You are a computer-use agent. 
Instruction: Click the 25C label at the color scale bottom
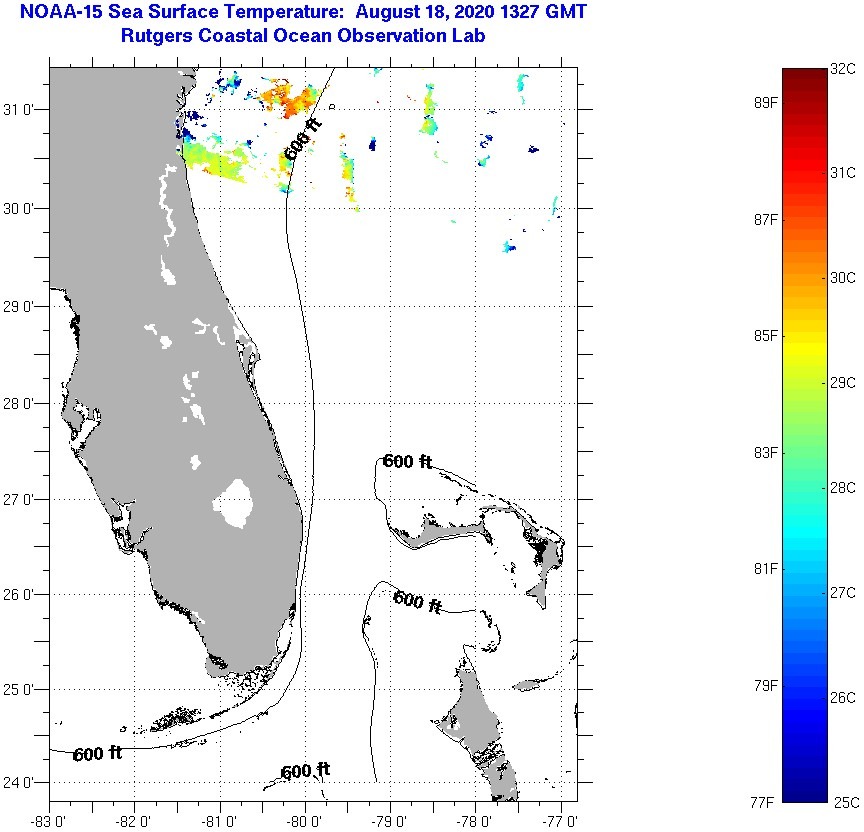point(843,802)
